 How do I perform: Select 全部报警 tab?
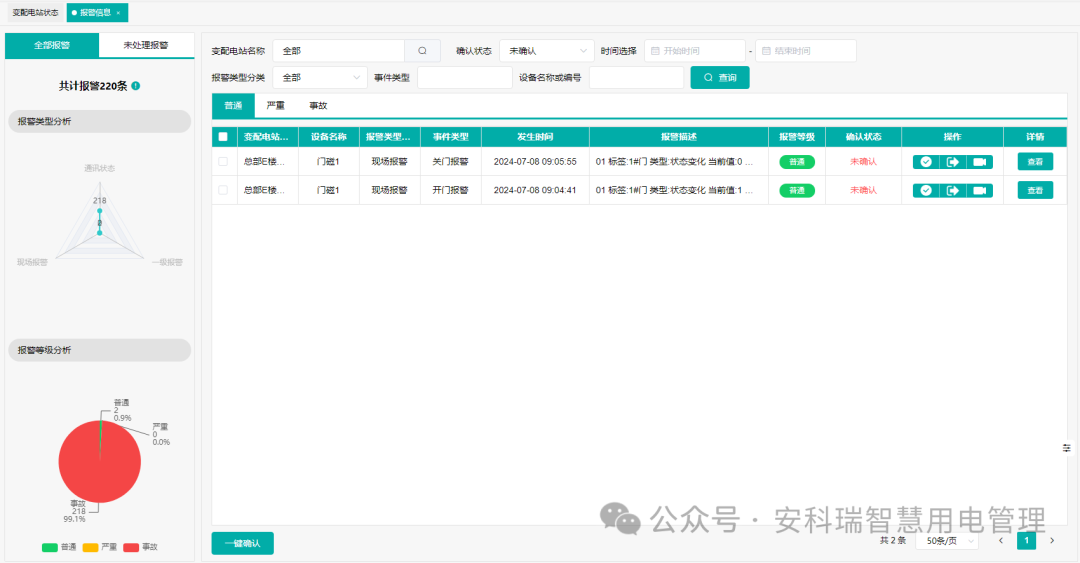[x=52, y=45]
